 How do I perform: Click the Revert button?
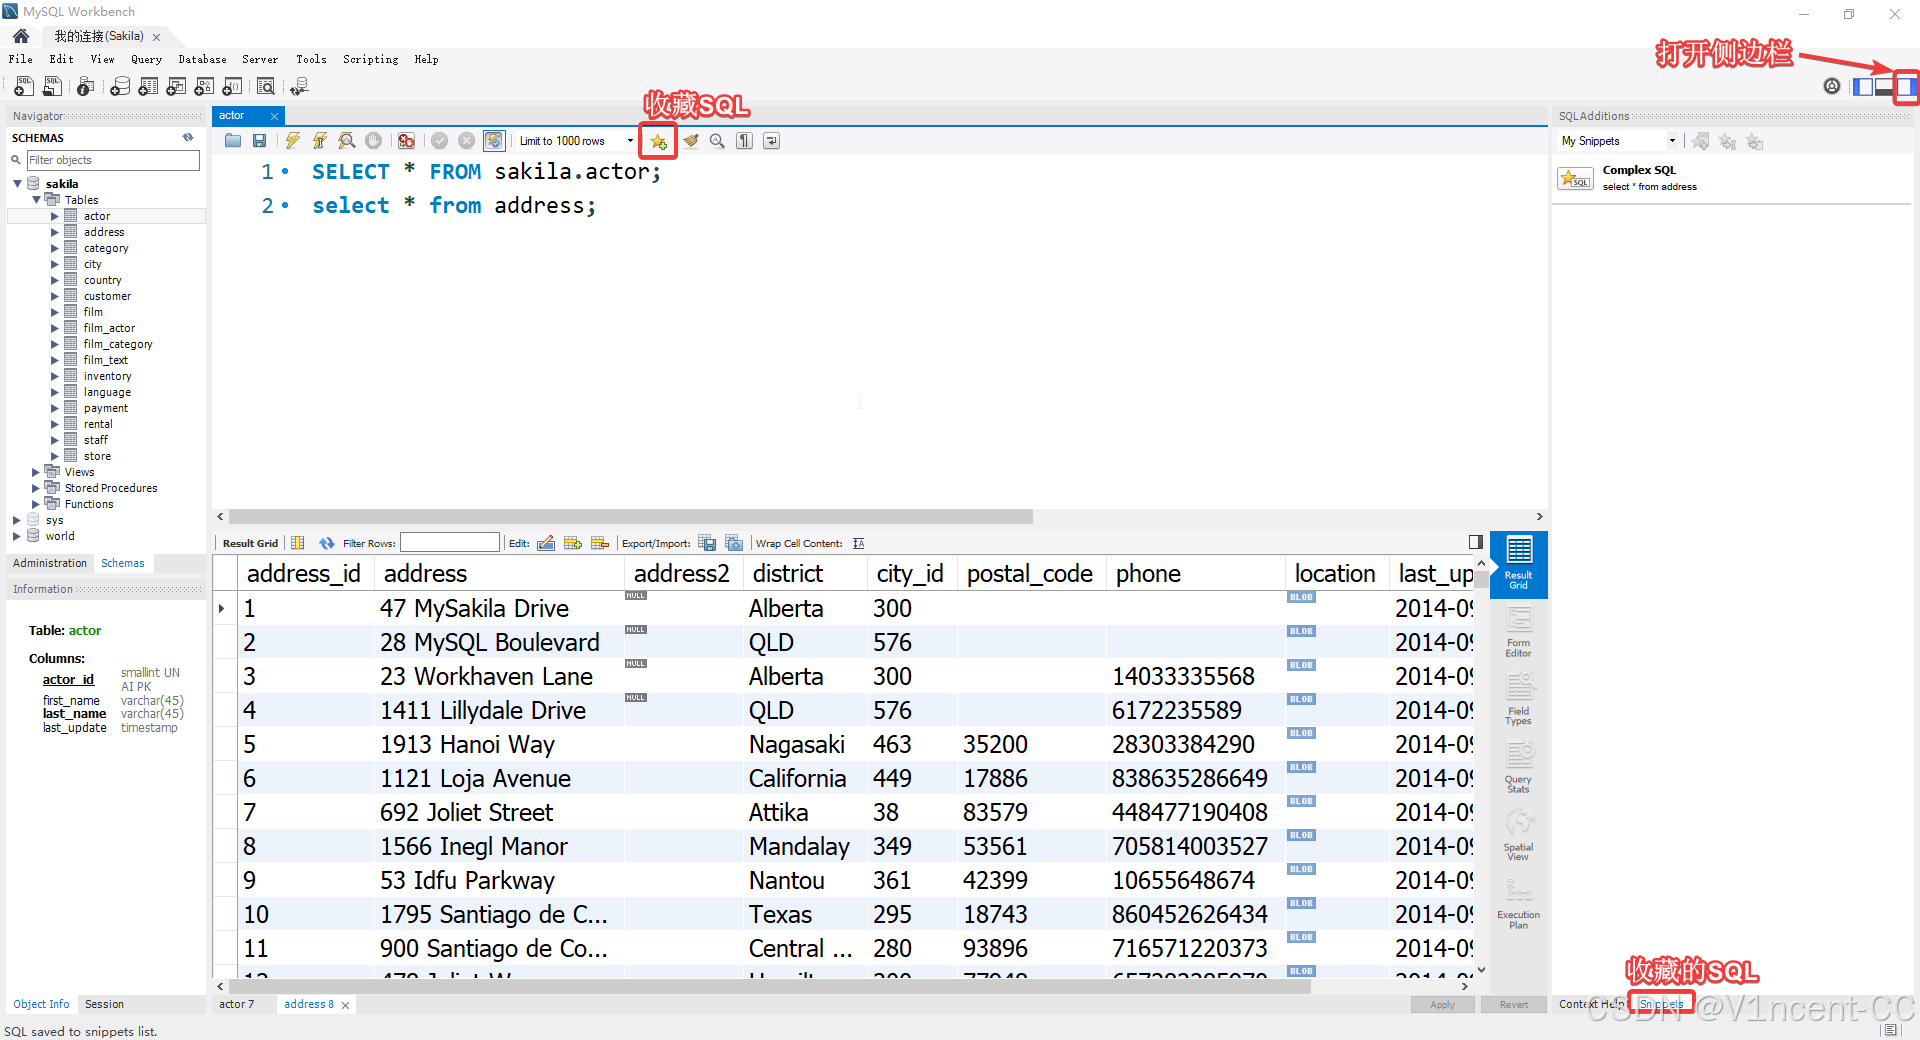point(1513,1004)
